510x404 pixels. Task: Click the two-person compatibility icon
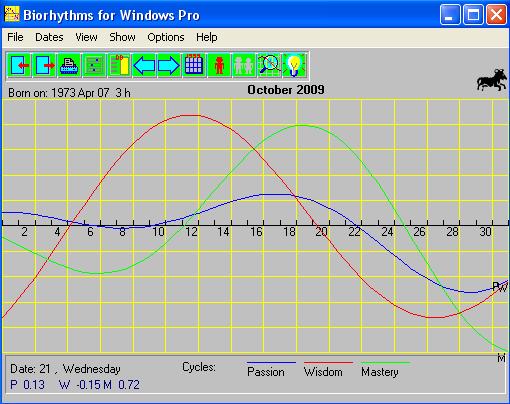click(244, 65)
